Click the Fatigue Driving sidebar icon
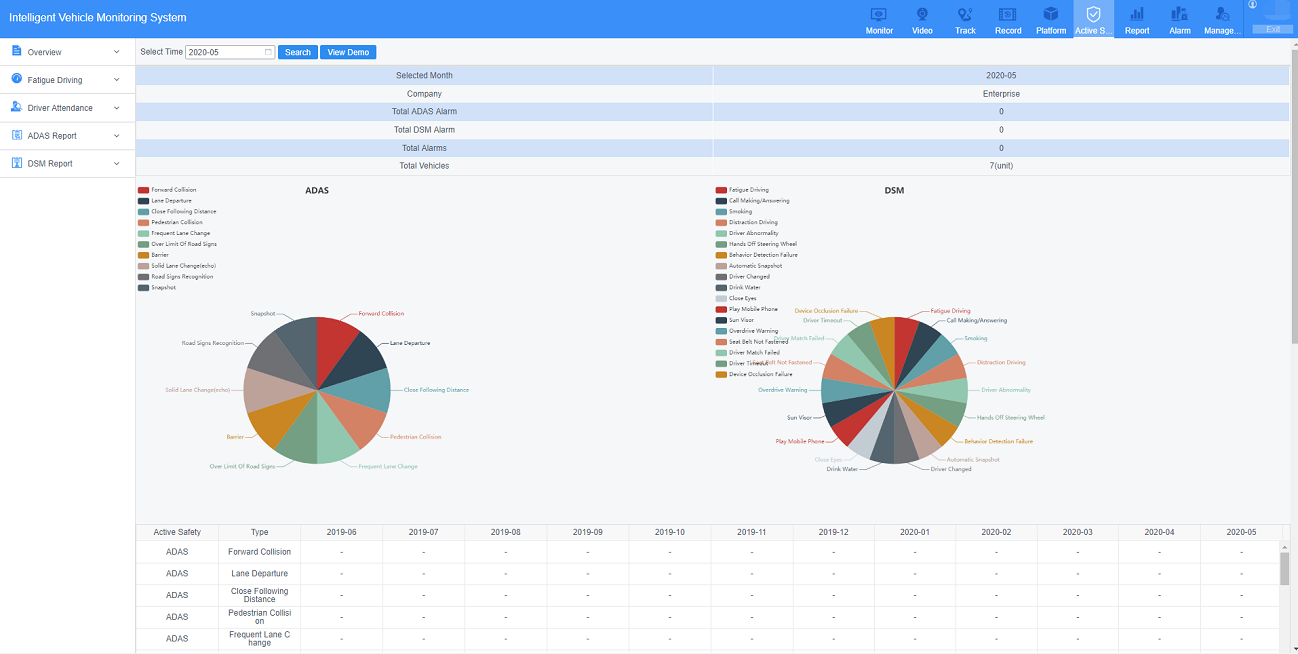1298x654 pixels. coord(17,78)
